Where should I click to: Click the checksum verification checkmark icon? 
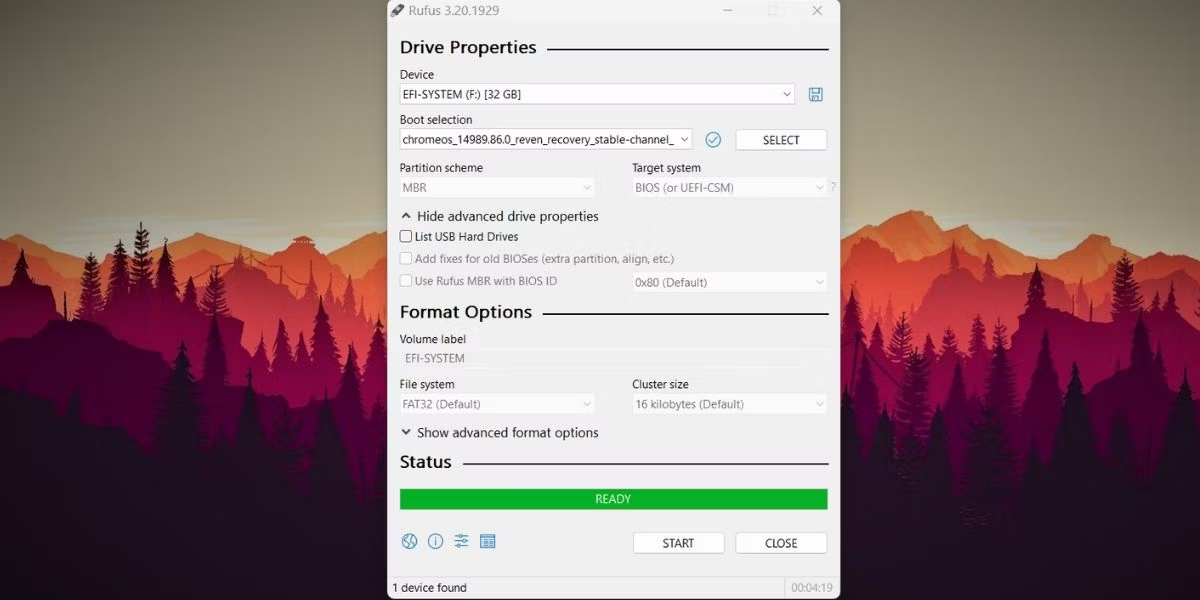point(713,140)
